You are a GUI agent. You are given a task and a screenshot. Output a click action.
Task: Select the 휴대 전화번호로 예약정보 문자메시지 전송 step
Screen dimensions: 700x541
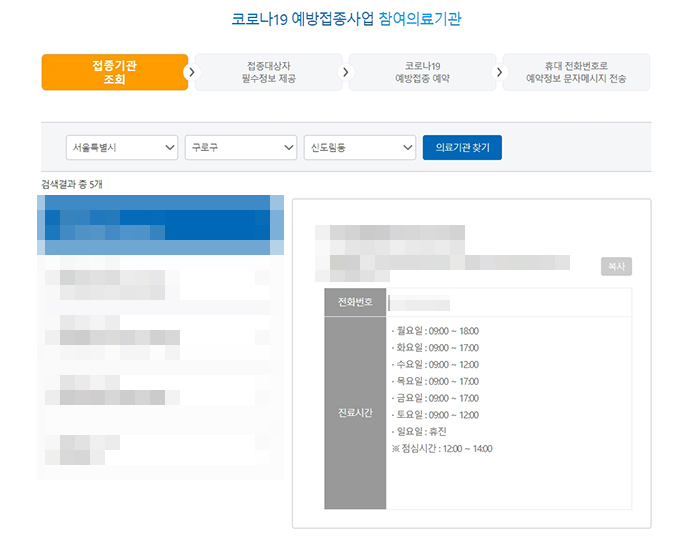tap(576, 72)
